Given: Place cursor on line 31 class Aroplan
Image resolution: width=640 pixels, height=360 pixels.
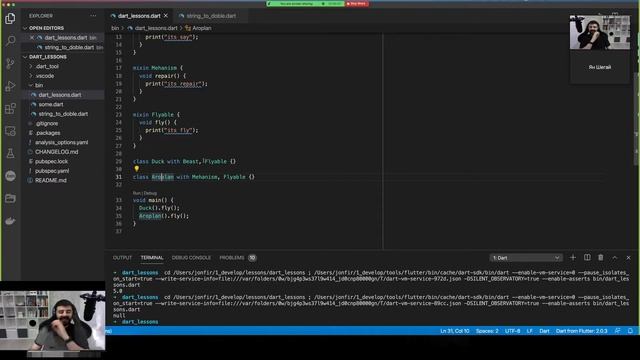Looking at the screenshot, I should tap(193, 177).
